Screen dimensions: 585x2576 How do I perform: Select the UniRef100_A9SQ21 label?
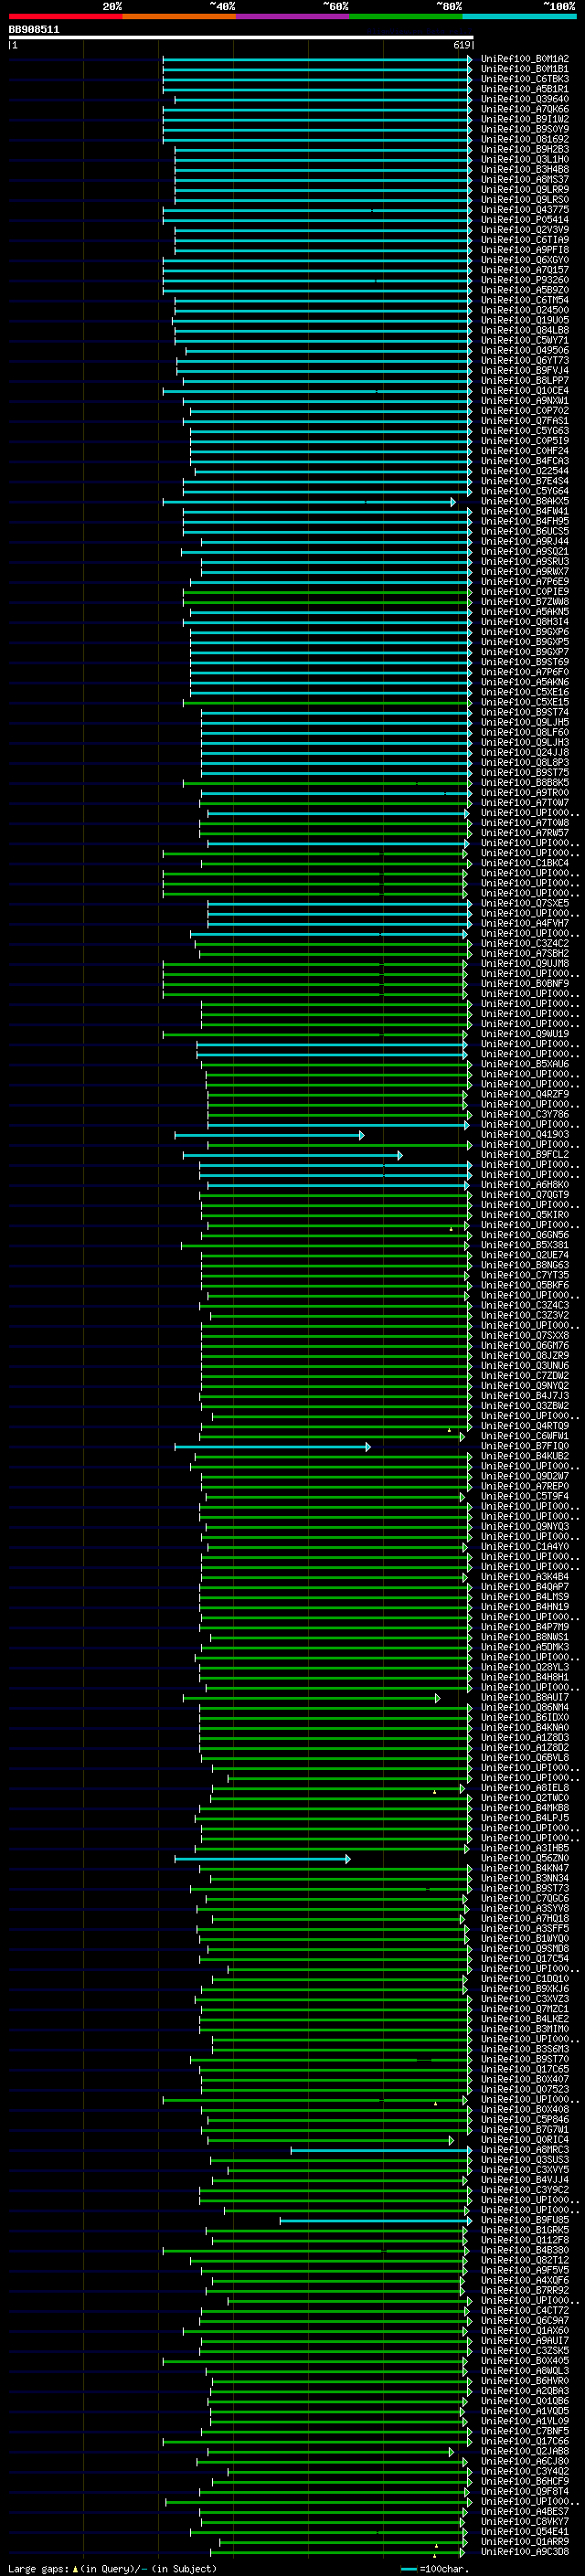click(x=525, y=551)
